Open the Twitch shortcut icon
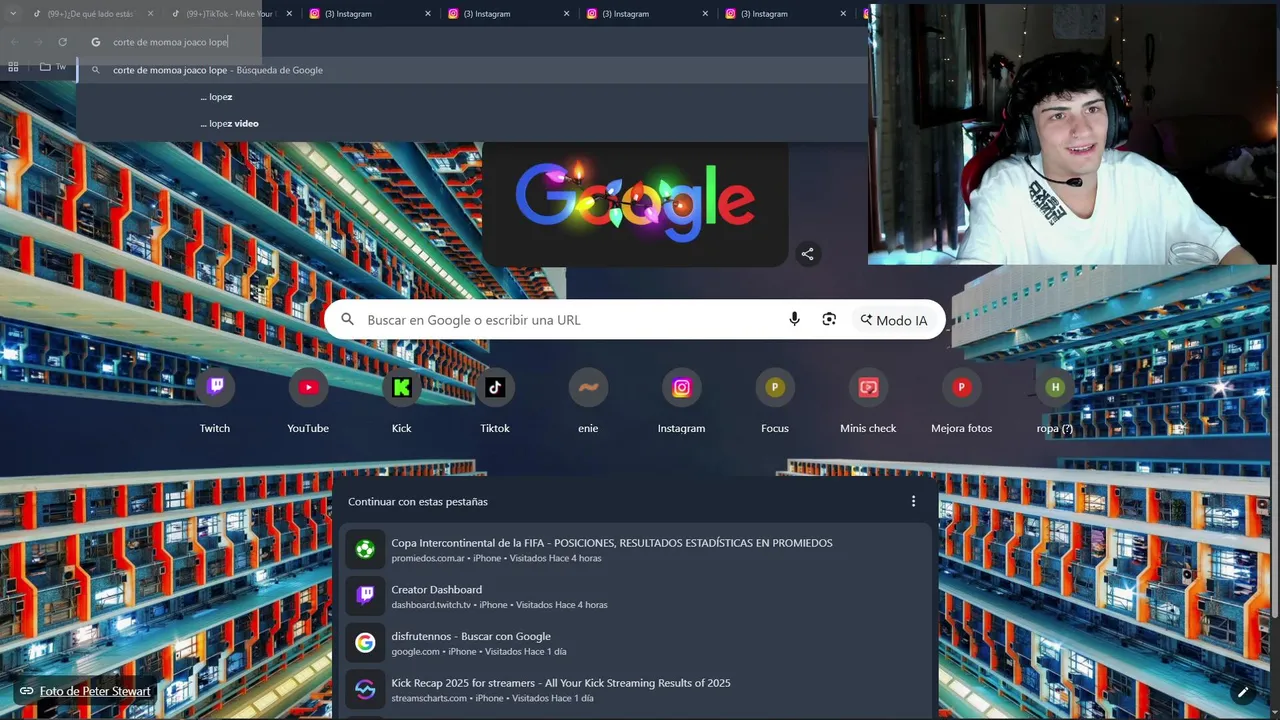This screenshot has height=720, width=1280. coord(215,387)
